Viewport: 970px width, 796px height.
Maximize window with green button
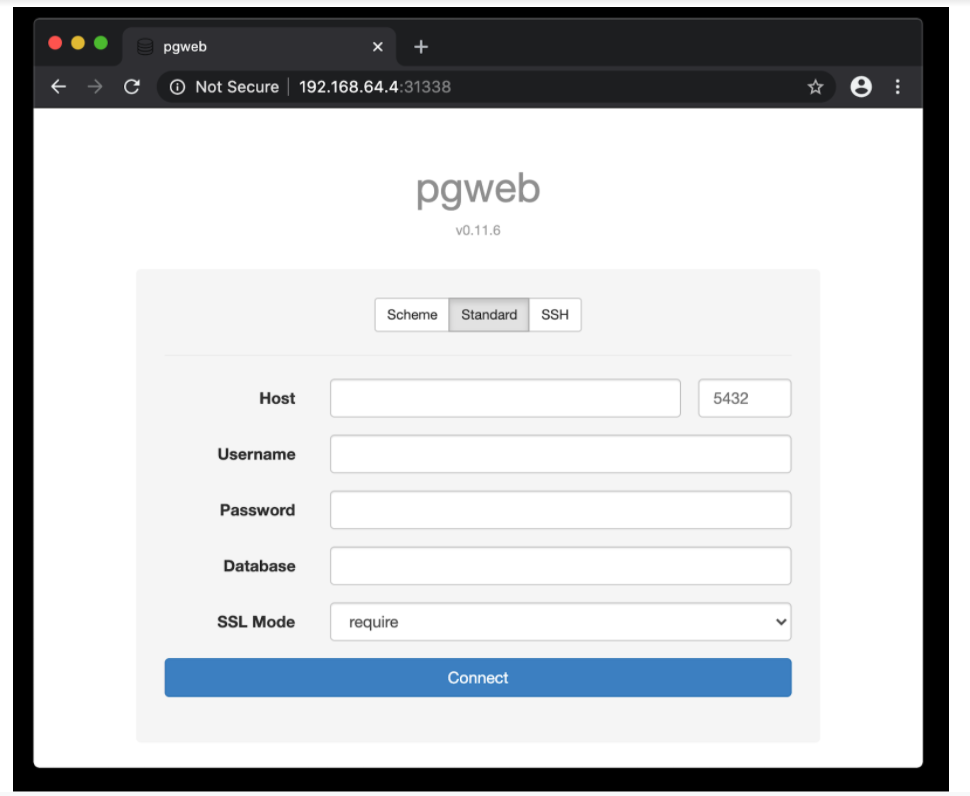(x=101, y=43)
